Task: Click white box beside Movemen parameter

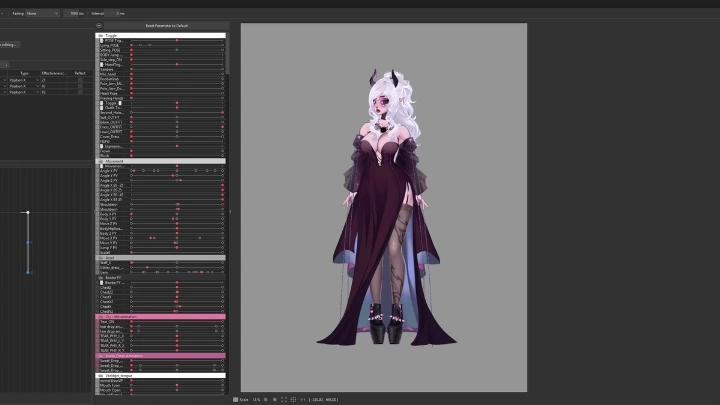Action: (101, 166)
